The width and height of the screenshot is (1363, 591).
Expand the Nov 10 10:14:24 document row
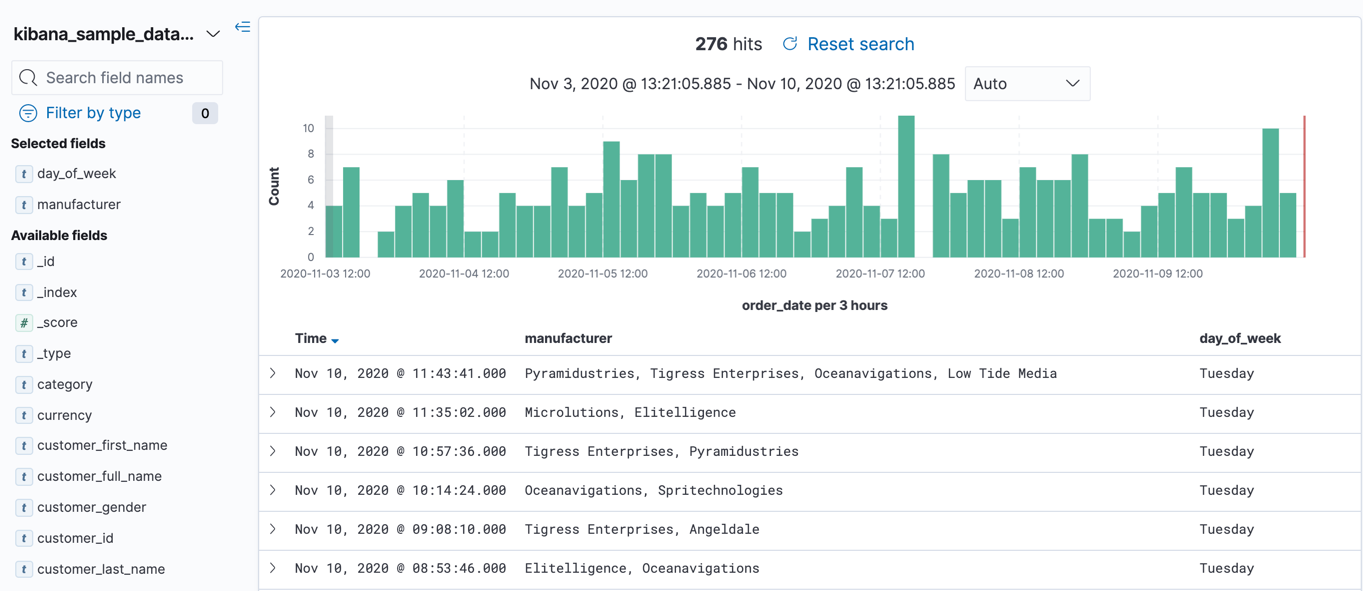(x=273, y=491)
